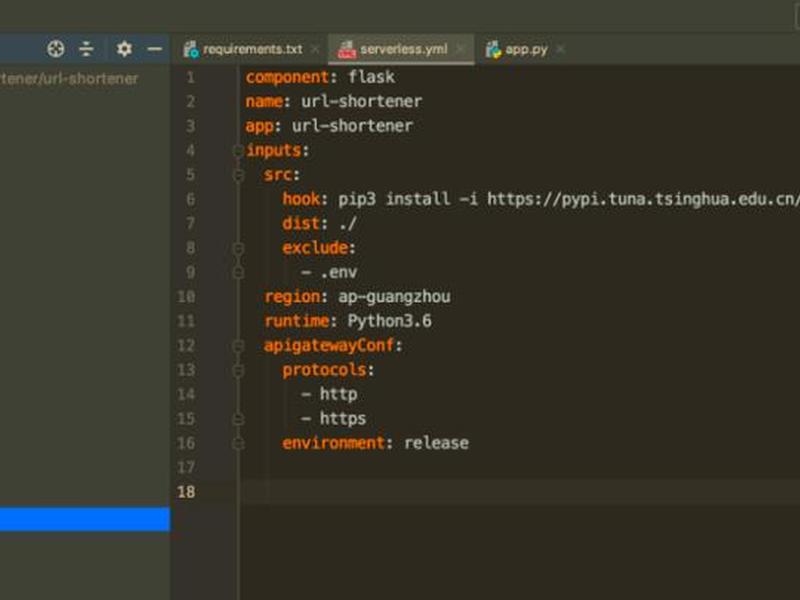Open the app.py tab
800x600 pixels.
(x=526, y=49)
